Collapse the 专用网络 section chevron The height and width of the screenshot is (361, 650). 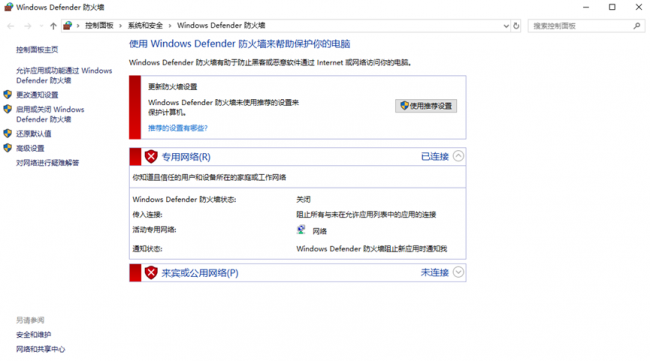point(458,156)
